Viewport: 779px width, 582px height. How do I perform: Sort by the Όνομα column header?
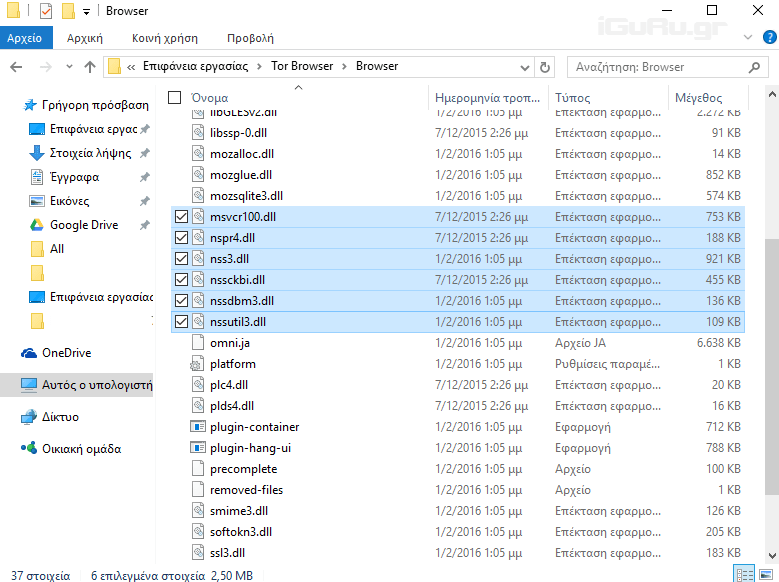tap(298, 97)
